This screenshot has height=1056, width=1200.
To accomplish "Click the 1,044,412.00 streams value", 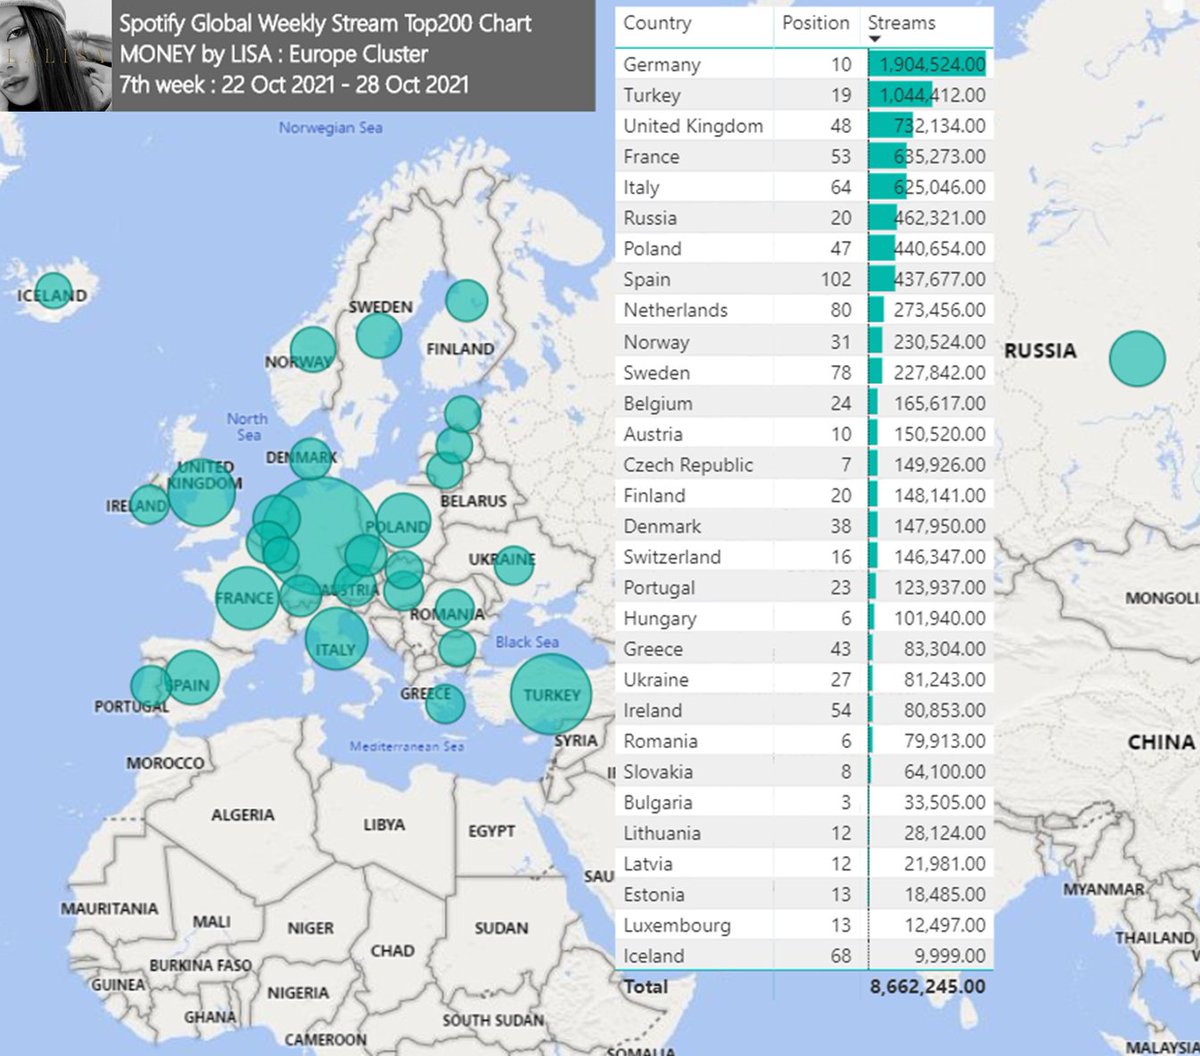I will click(x=932, y=95).
